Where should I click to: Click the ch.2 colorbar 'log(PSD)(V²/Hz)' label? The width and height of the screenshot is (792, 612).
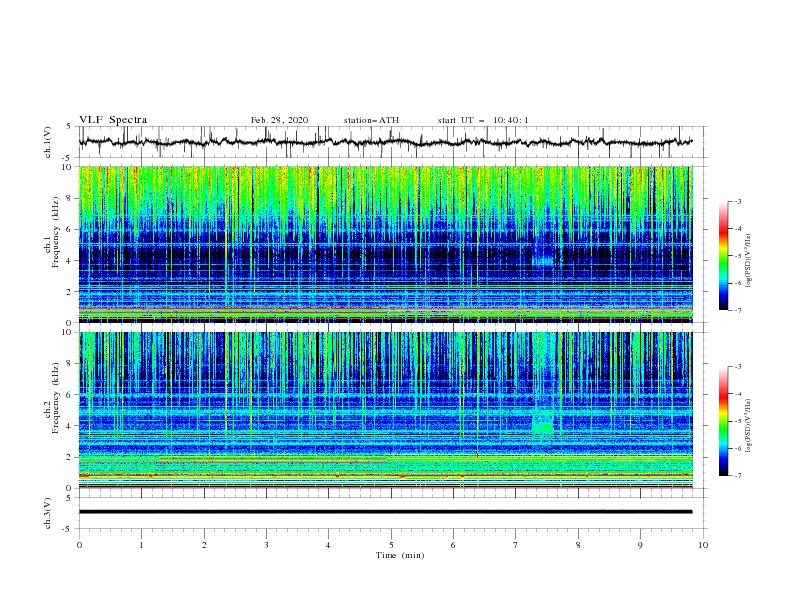pyautogui.click(x=749, y=425)
